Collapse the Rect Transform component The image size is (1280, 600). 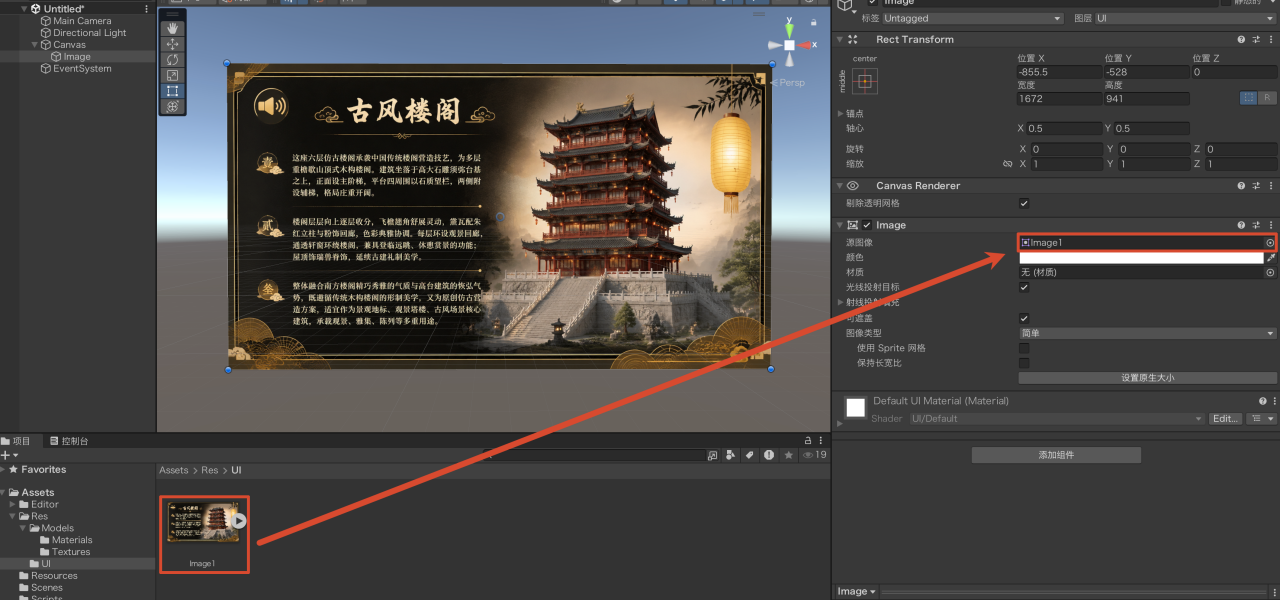click(x=840, y=40)
